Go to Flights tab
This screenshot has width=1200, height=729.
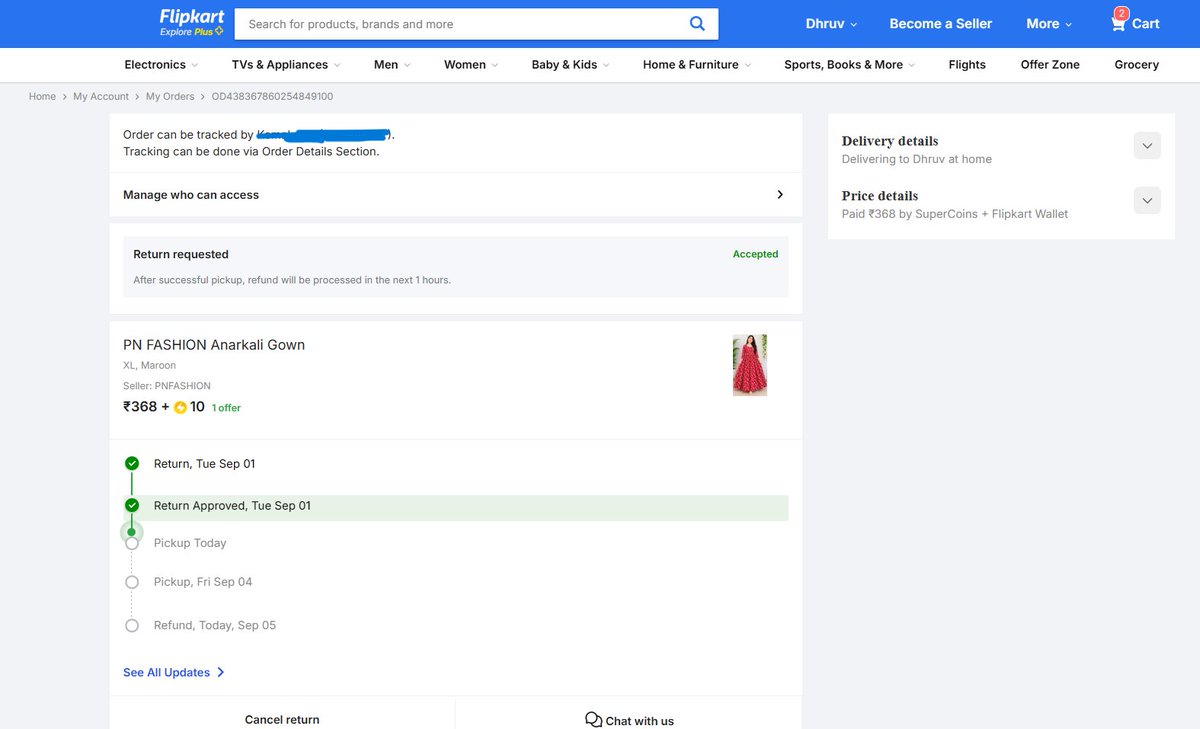coord(967,65)
